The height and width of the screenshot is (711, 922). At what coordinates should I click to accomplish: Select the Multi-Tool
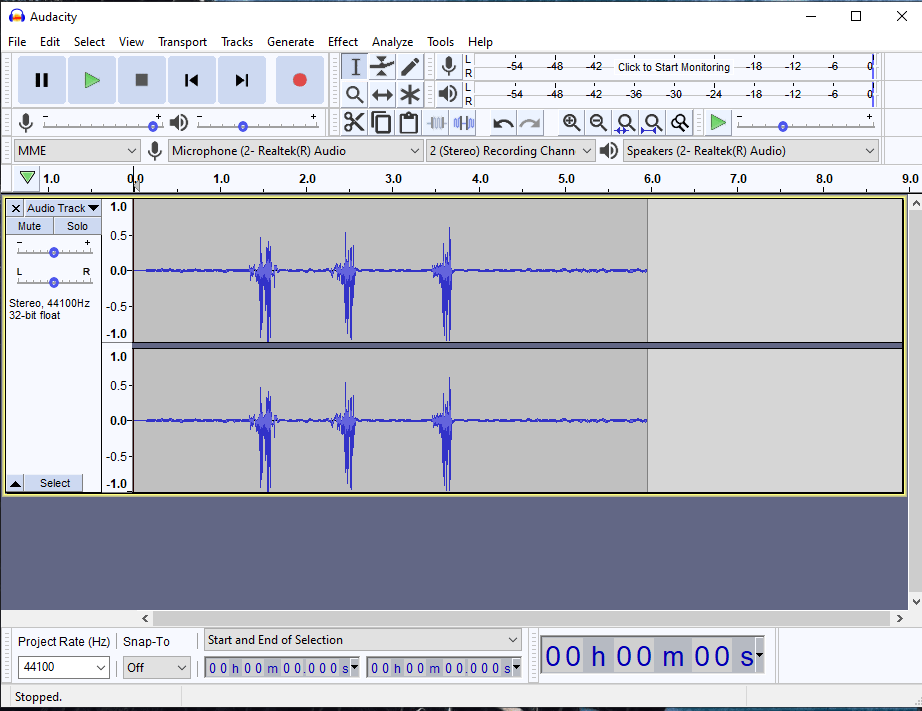(409, 94)
